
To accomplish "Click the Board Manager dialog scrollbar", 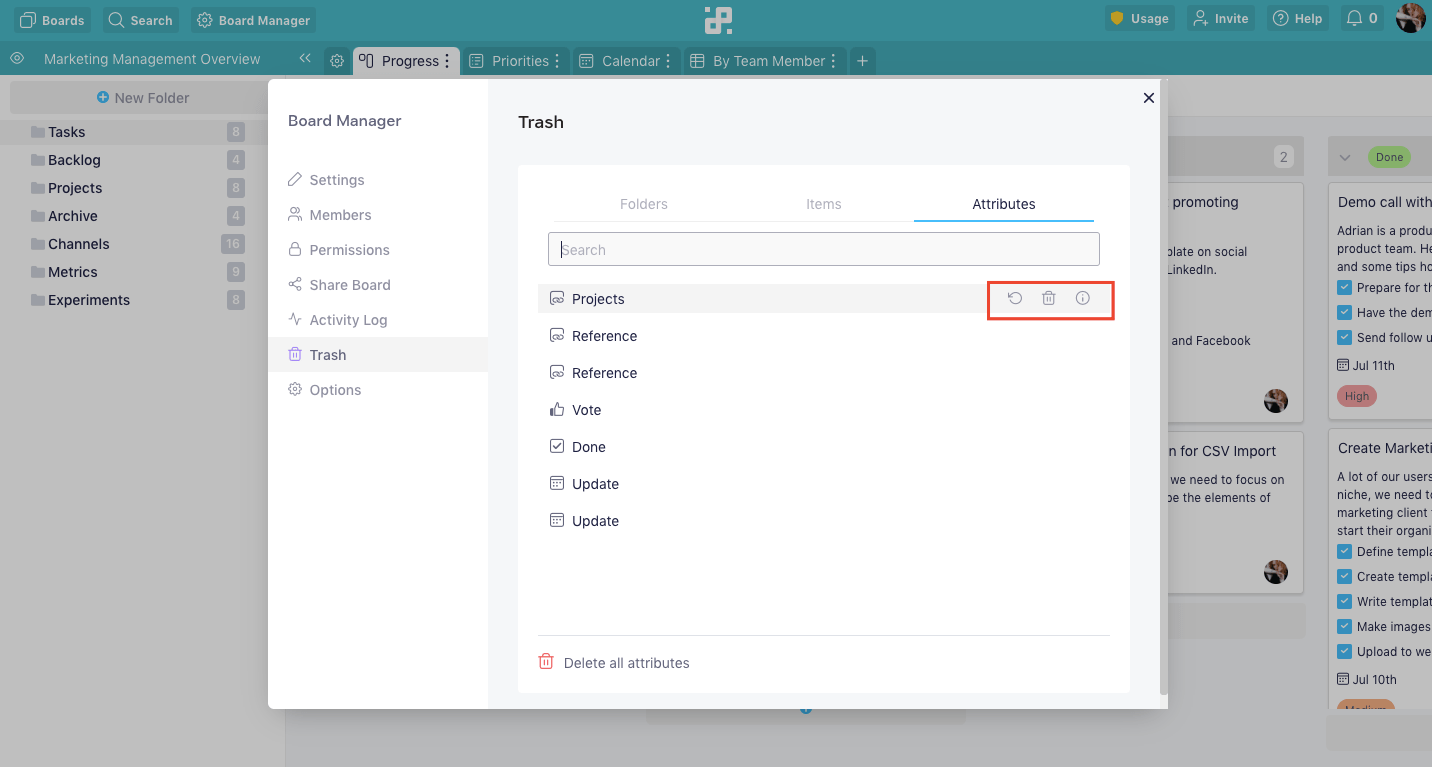I will click(x=1163, y=387).
